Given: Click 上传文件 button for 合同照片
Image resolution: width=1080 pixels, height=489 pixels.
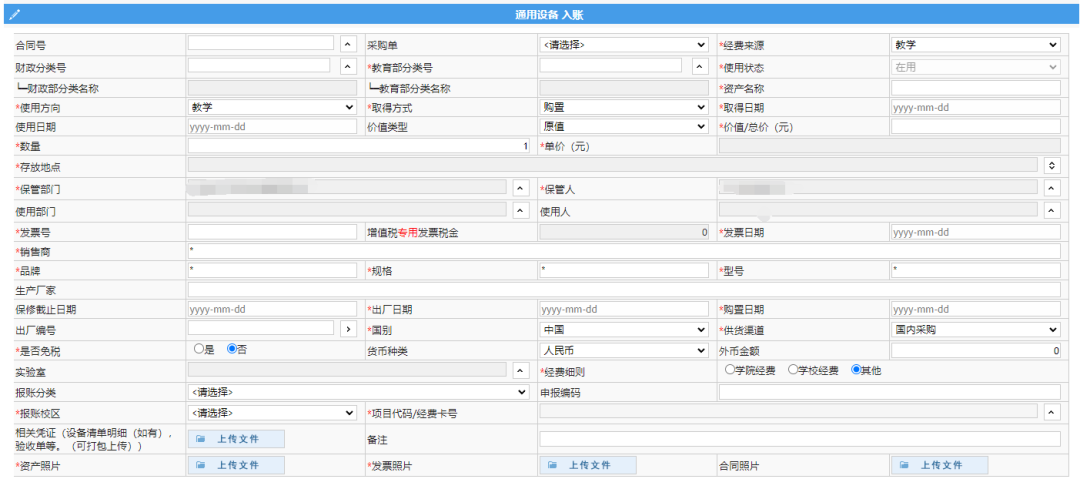Looking at the screenshot, I should tap(939, 465).
